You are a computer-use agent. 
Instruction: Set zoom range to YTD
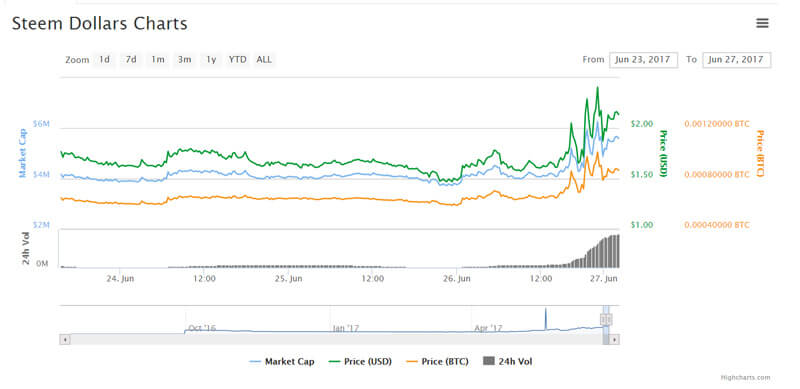(237, 60)
